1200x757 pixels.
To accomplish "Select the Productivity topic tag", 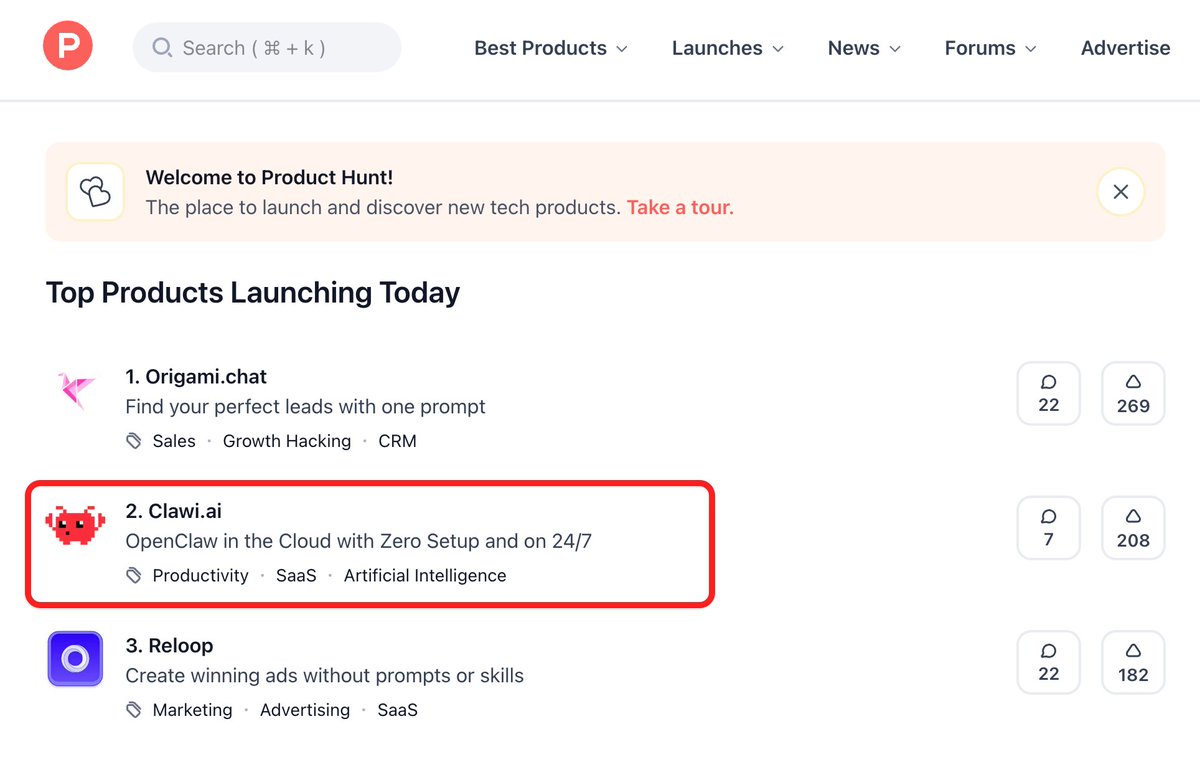I will 200,575.
